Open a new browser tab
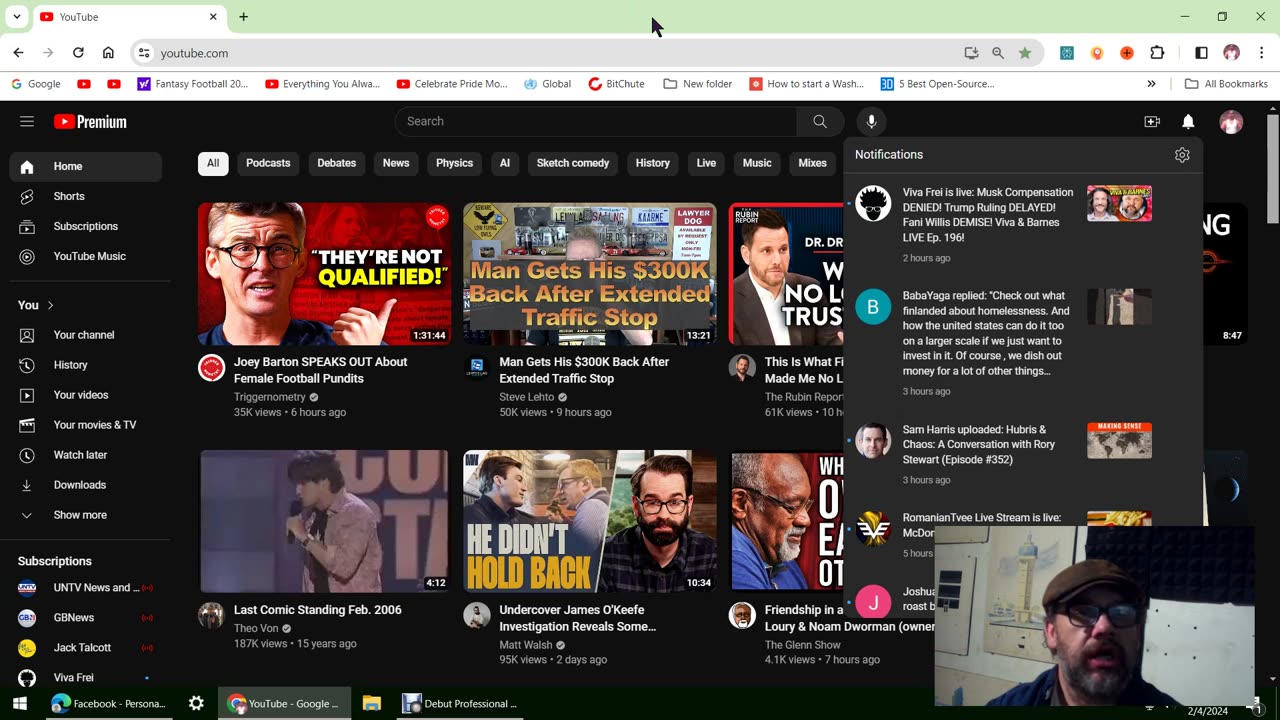This screenshot has height=720, width=1280. [243, 17]
